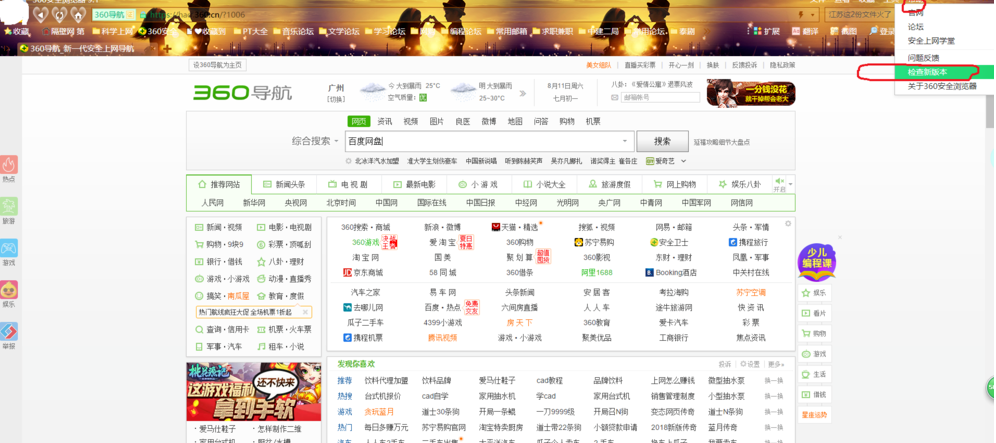
Task: Click the 看片 right sidebar item
Action: [x=815, y=313]
